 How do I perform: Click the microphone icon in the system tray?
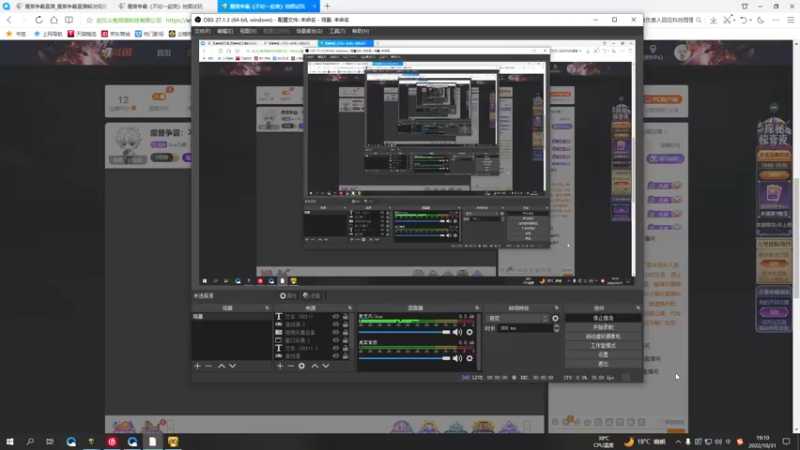tap(688, 441)
